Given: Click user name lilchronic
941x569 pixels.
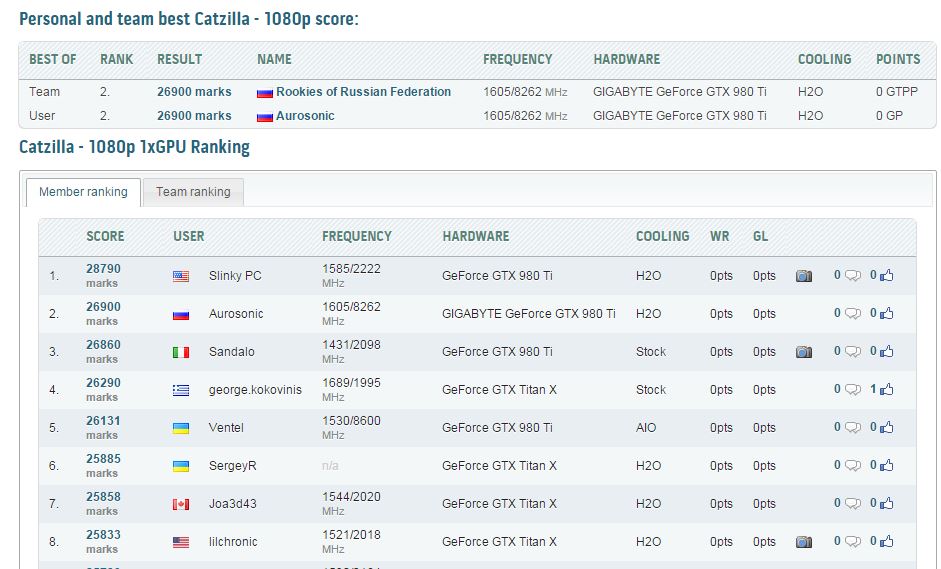Looking at the screenshot, I should pos(233,542).
